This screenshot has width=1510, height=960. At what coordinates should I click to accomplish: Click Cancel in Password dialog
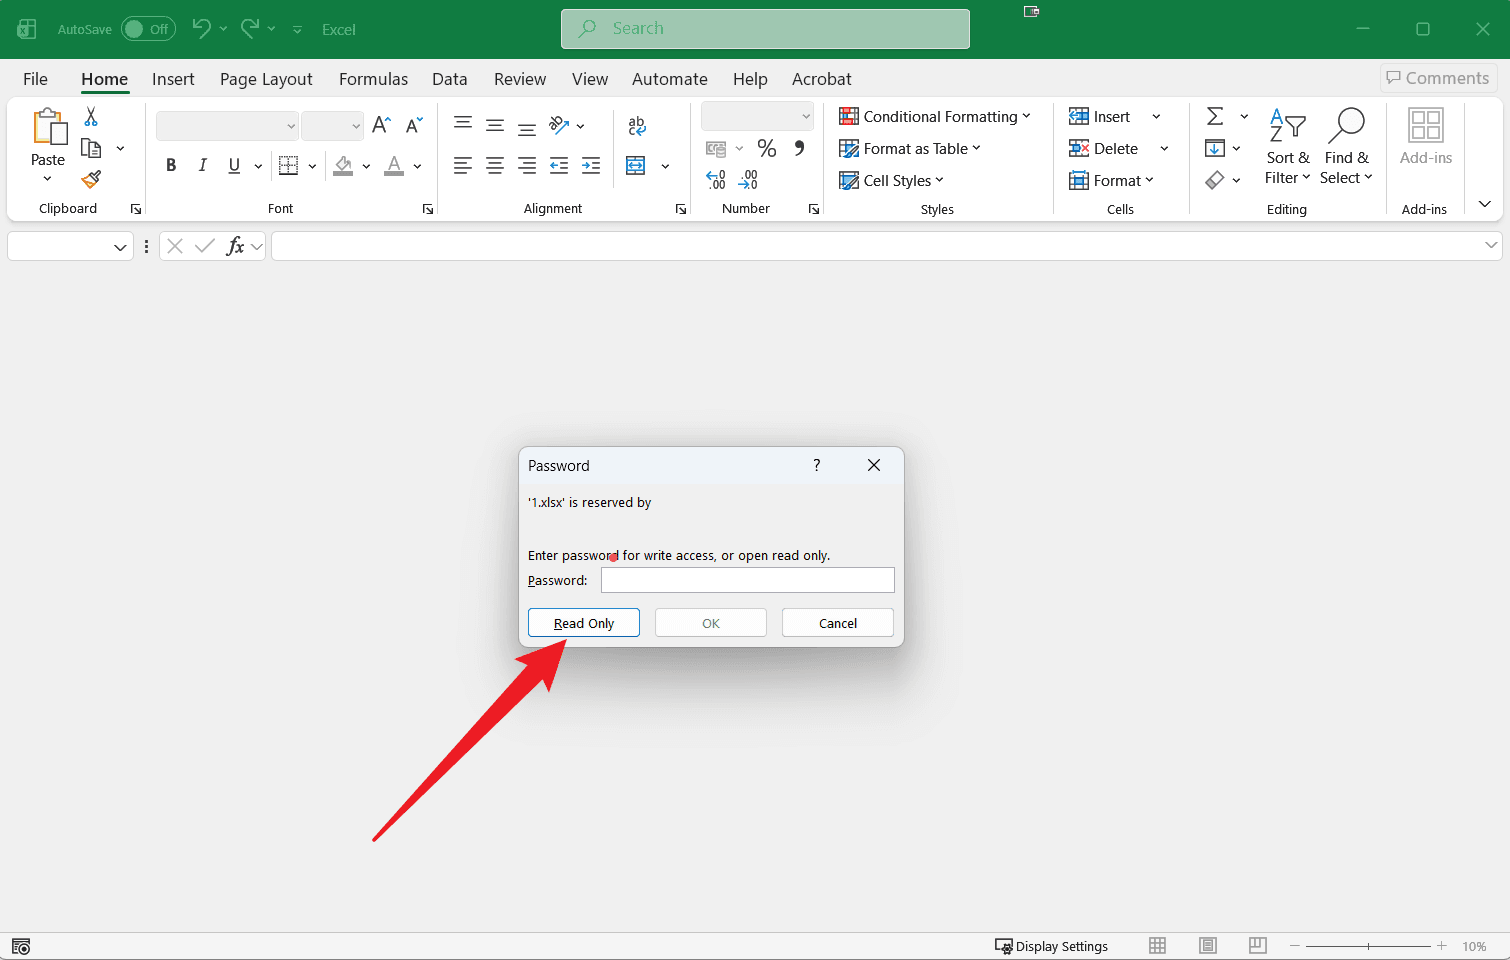point(838,623)
